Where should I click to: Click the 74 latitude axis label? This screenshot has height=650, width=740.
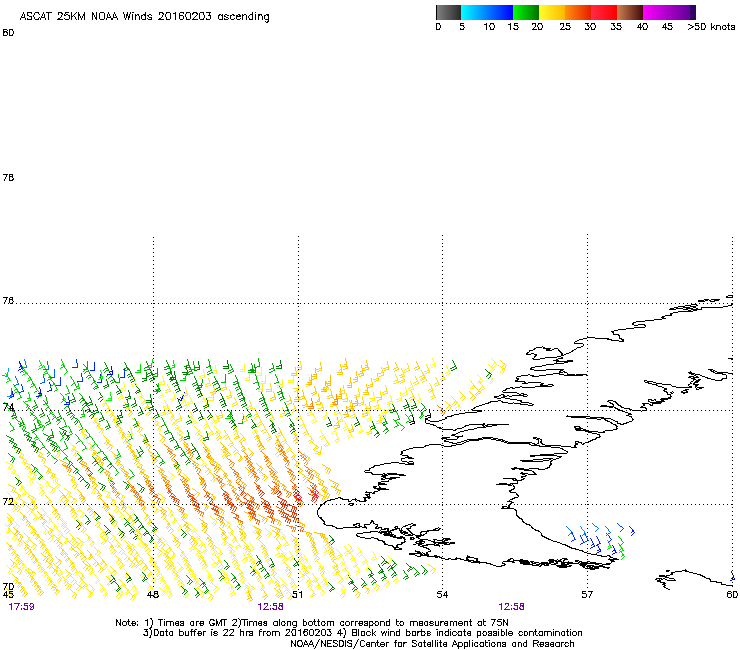tap(8, 407)
